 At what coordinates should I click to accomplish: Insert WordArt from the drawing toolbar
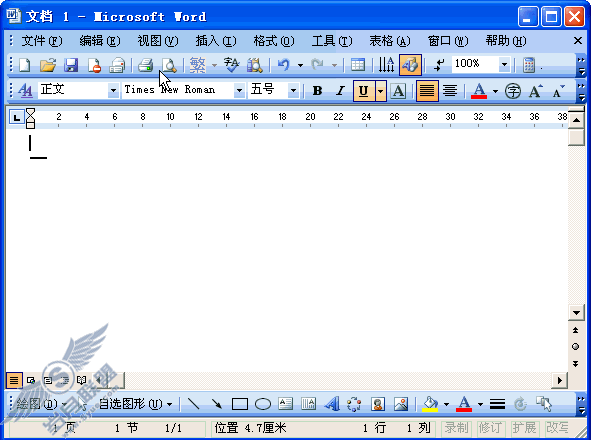click(331, 404)
